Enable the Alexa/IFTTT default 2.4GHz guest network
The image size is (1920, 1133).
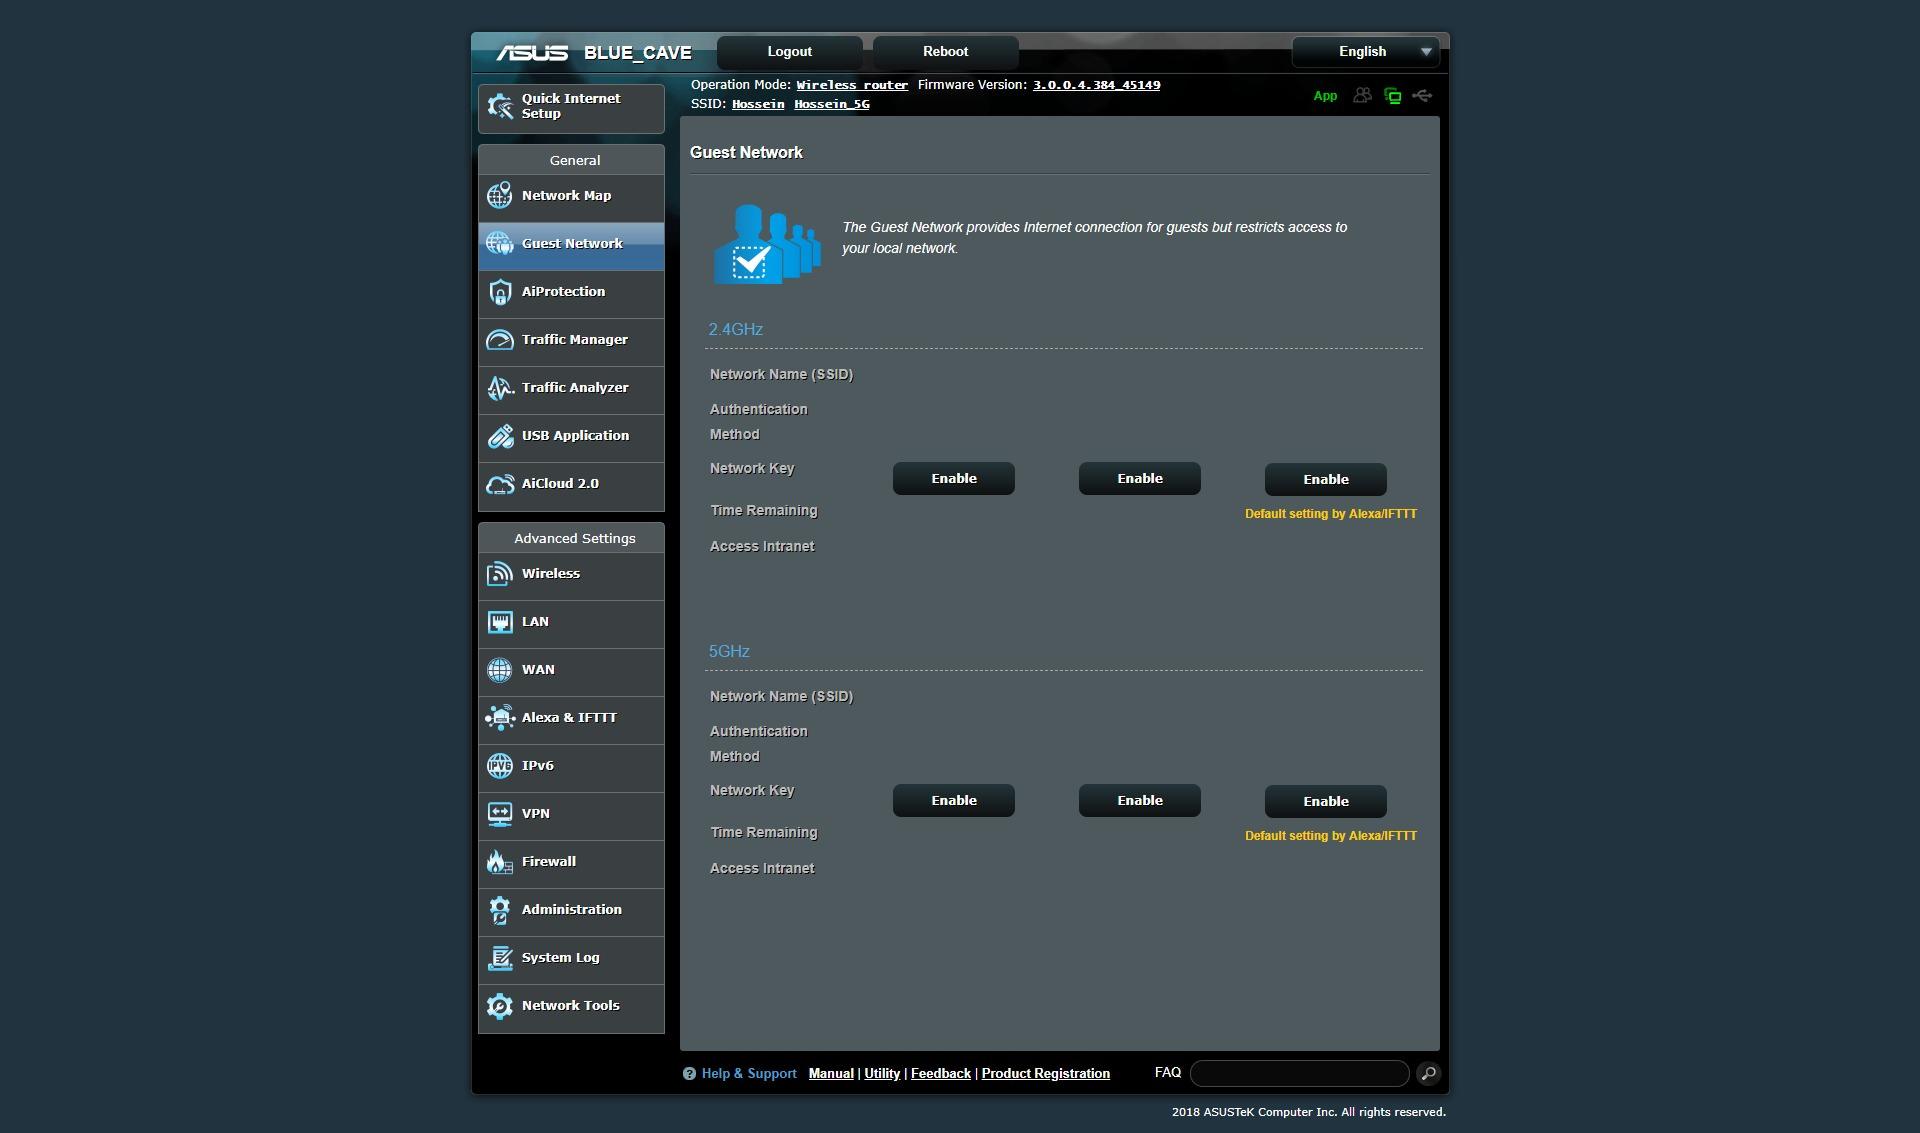(1325, 480)
